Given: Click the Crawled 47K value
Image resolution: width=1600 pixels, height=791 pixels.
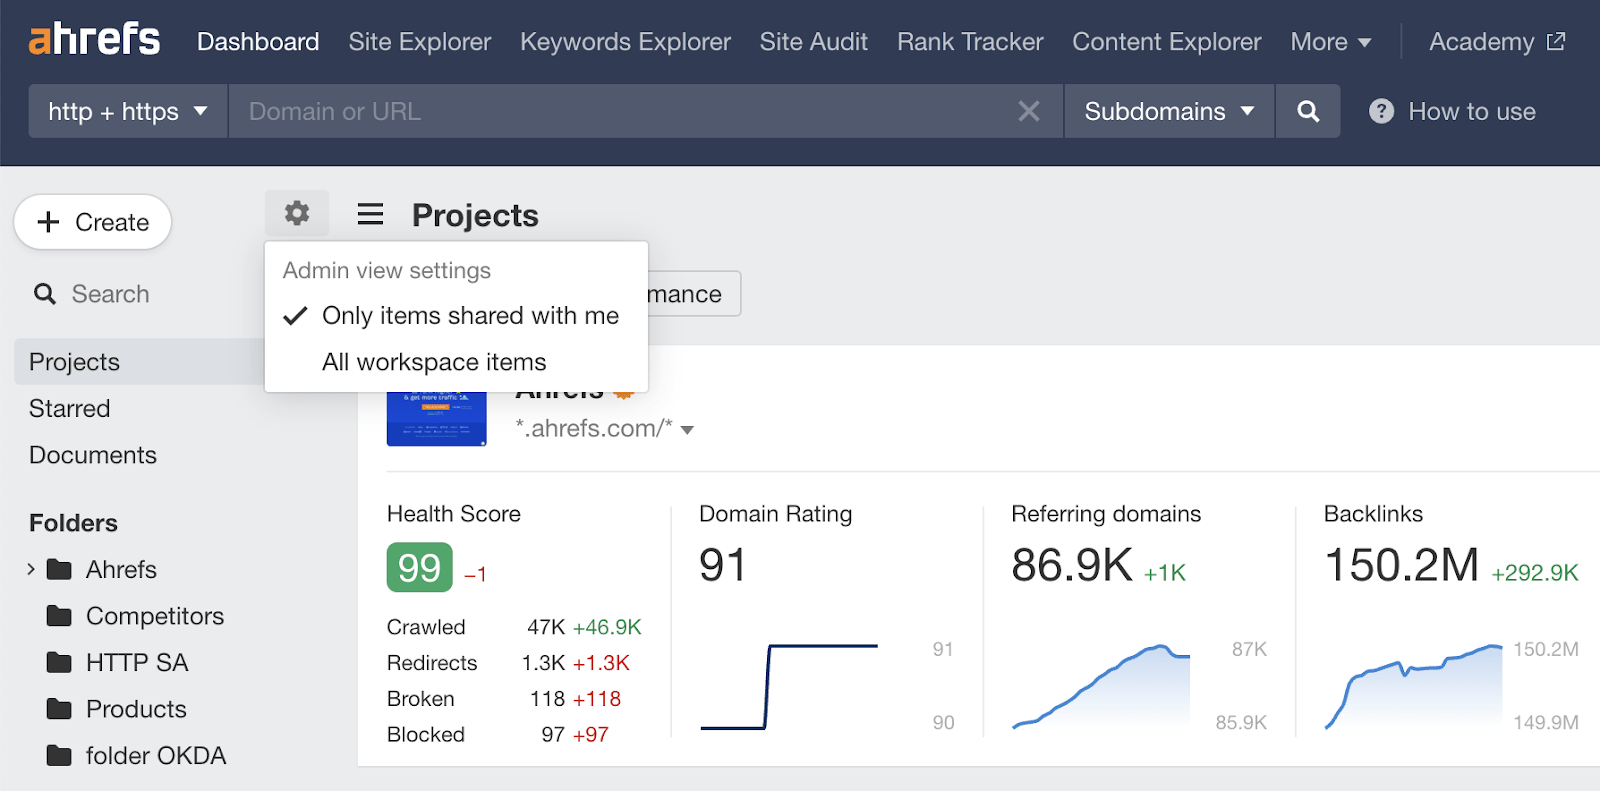Looking at the screenshot, I should click(x=546, y=627).
